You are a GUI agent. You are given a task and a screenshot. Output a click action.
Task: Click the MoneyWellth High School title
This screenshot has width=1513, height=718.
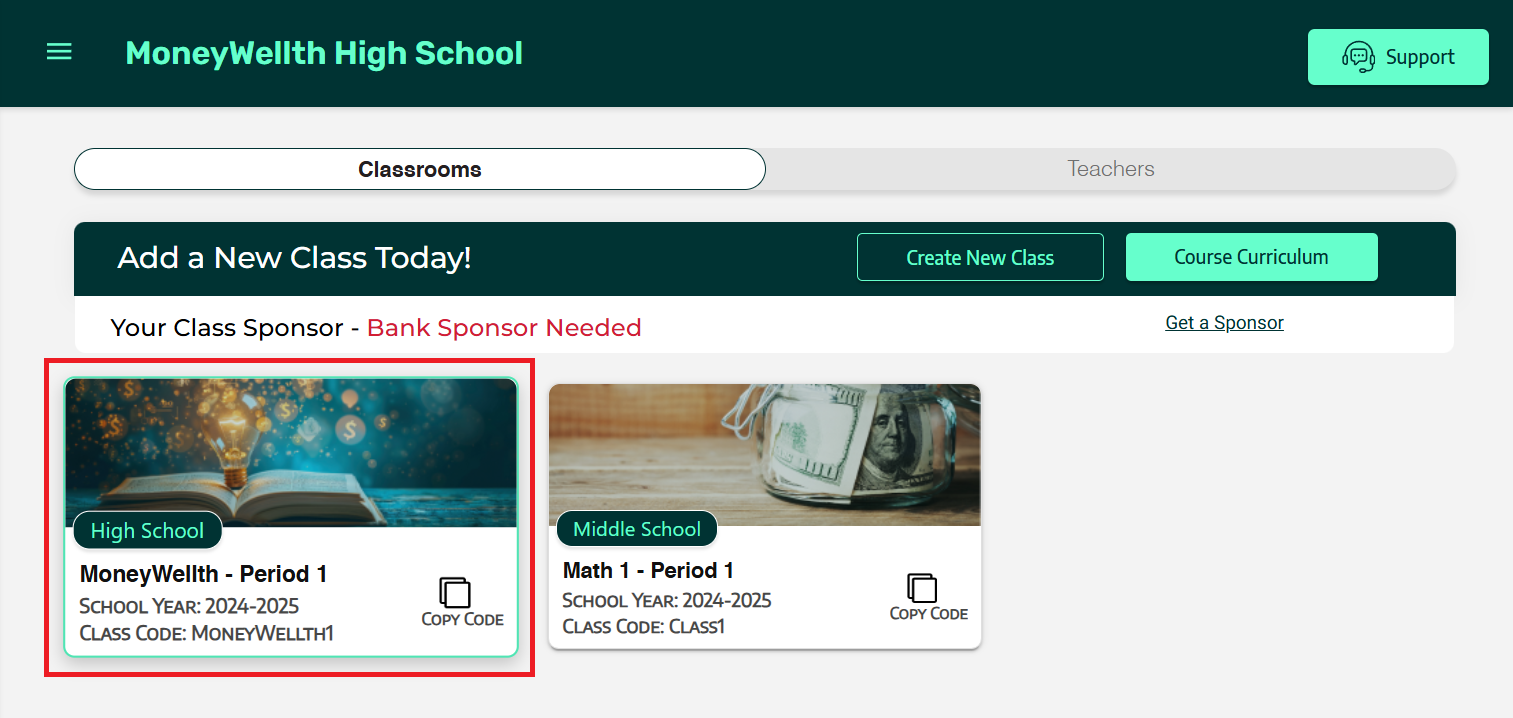[x=324, y=53]
